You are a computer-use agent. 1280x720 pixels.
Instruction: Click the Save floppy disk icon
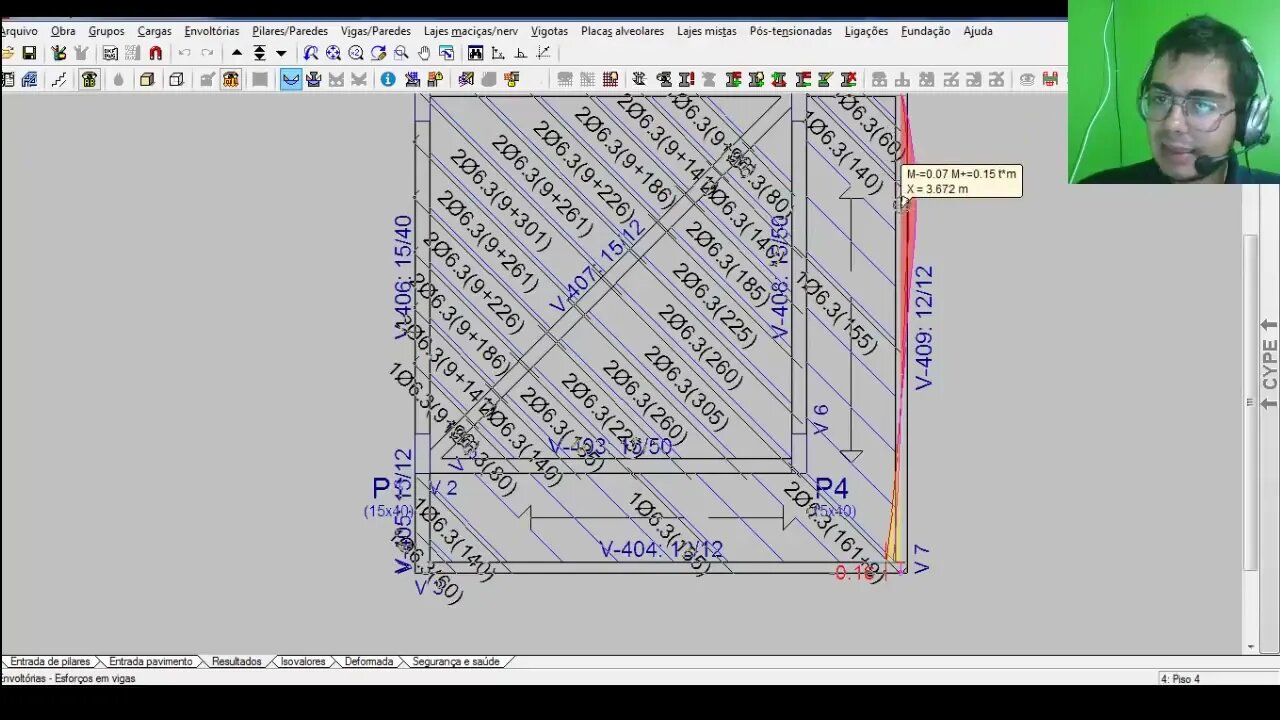(29, 53)
